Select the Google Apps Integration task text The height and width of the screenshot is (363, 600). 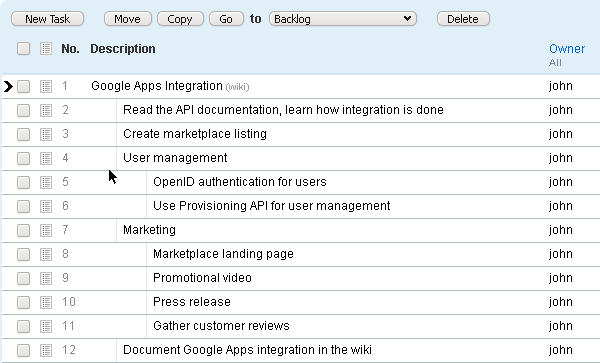click(157, 86)
